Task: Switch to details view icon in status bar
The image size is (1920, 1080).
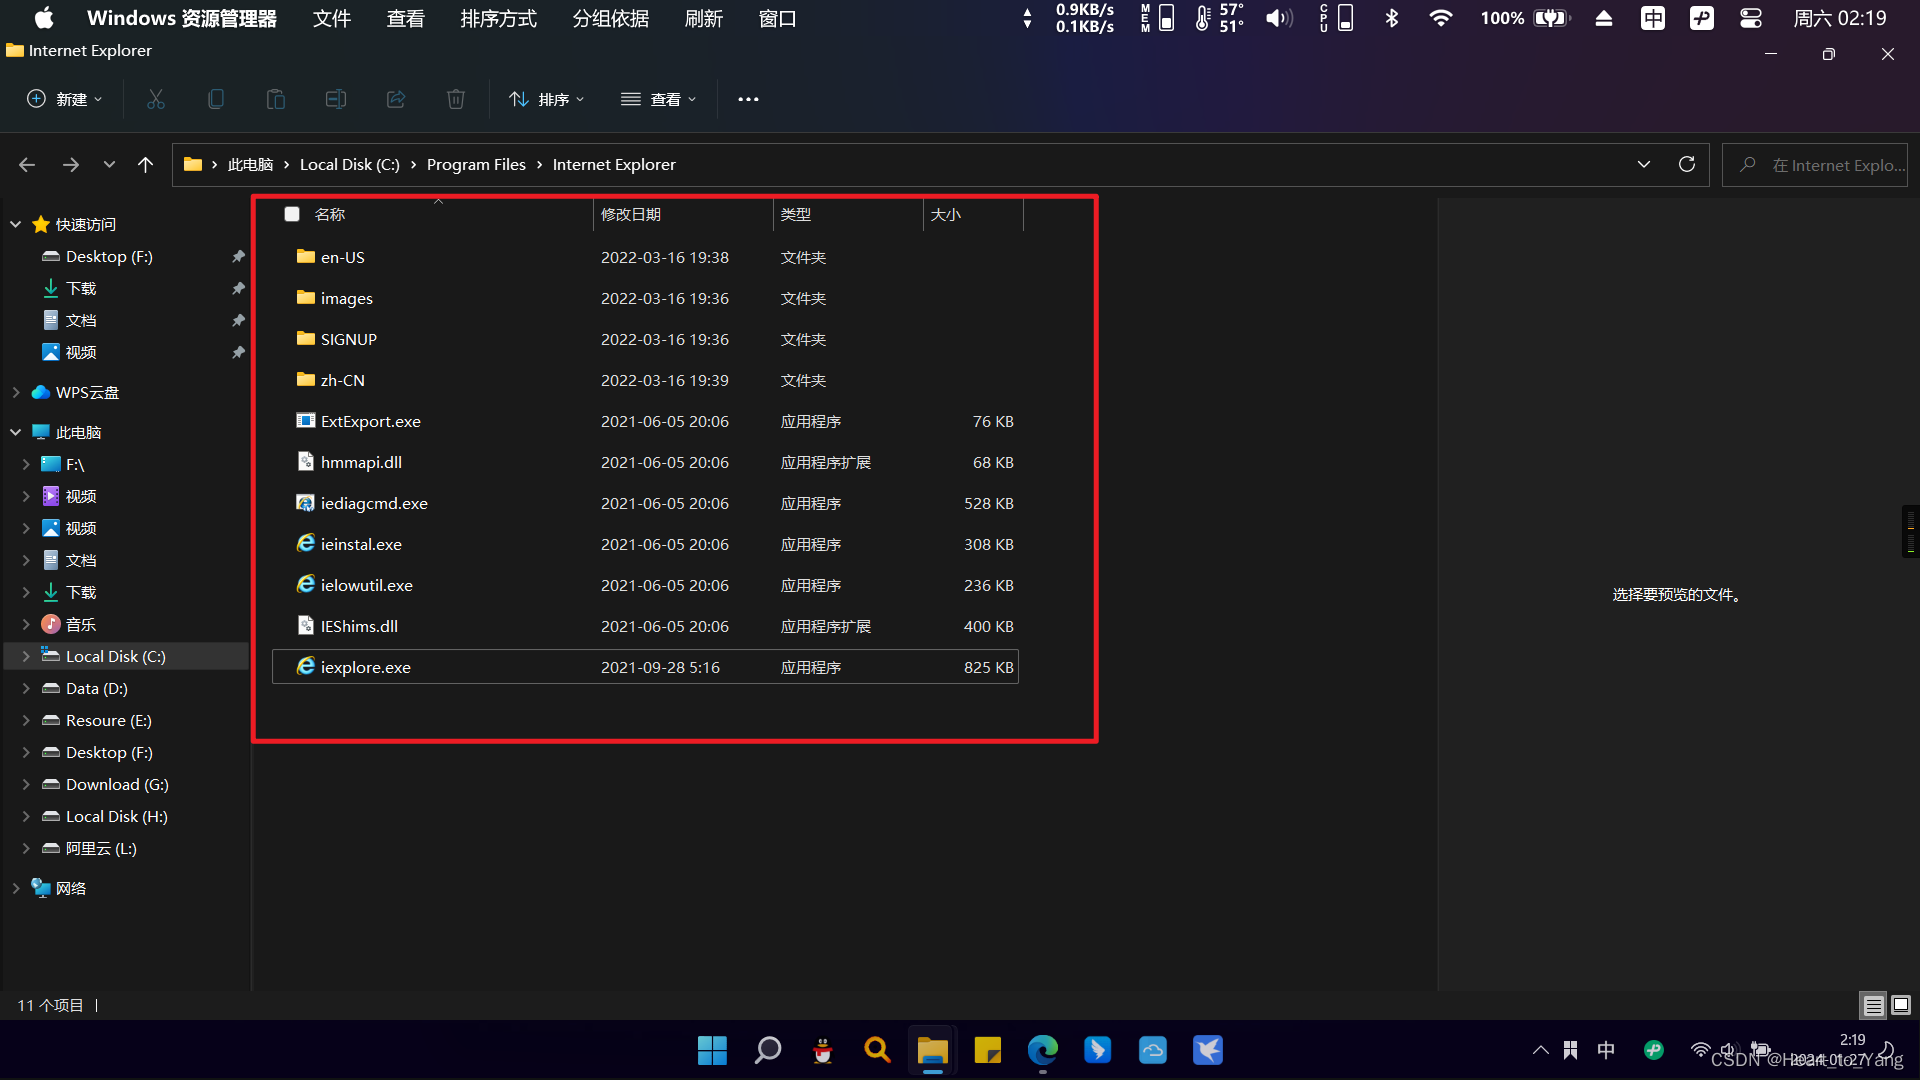Action: click(x=1873, y=1005)
